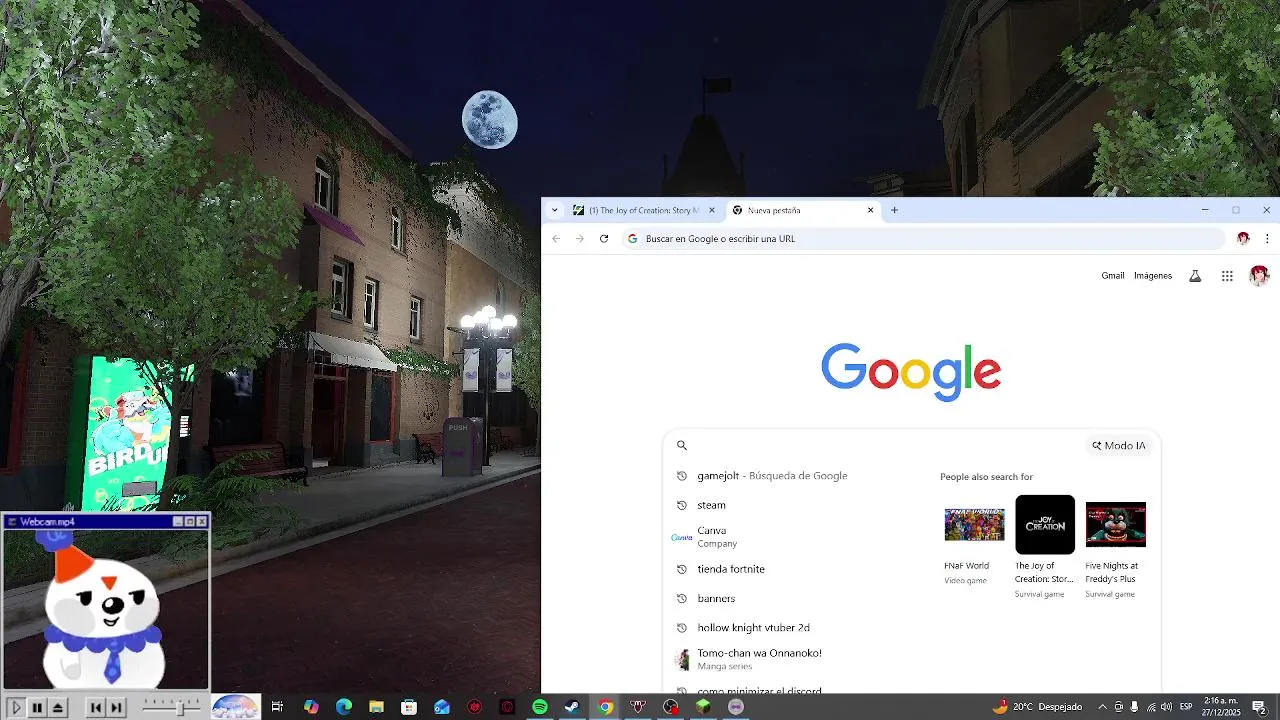Open File Explorer from the taskbar
This screenshot has width=1280, height=720.
[376, 707]
